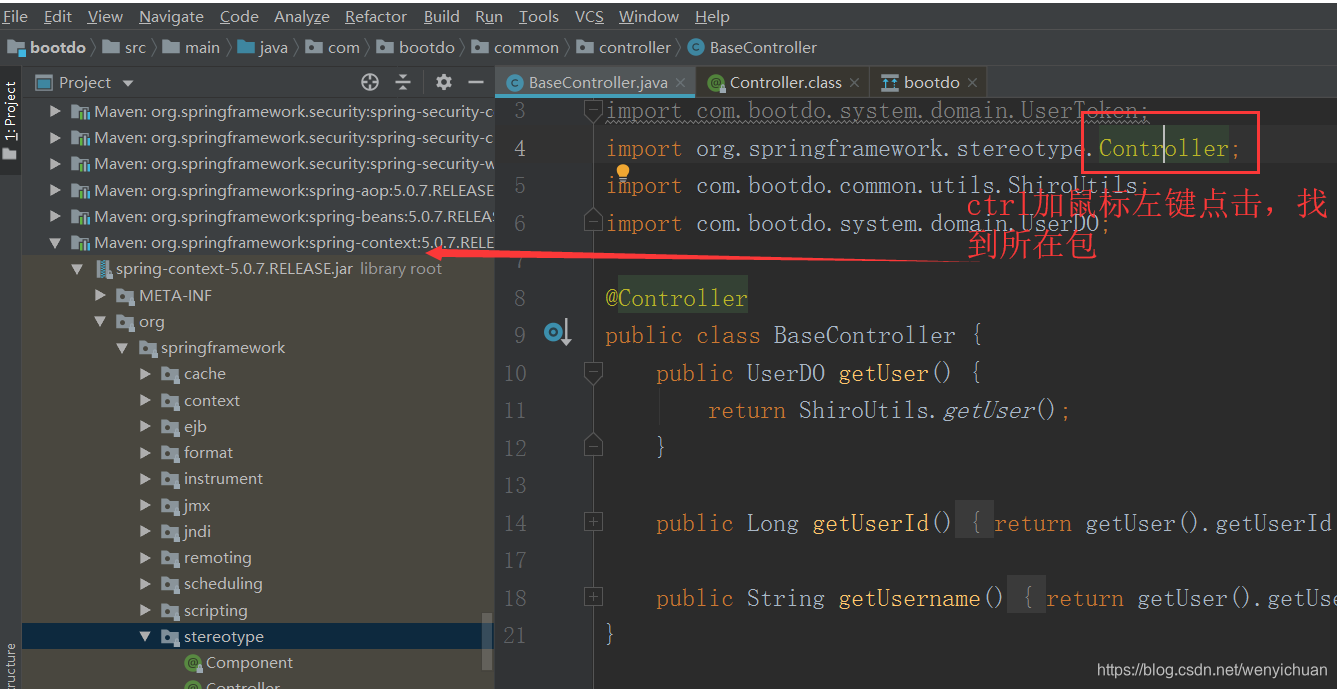This screenshot has height=689, width=1337.
Task: Click the collapse all icon in Project panel
Action: click(x=403, y=82)
